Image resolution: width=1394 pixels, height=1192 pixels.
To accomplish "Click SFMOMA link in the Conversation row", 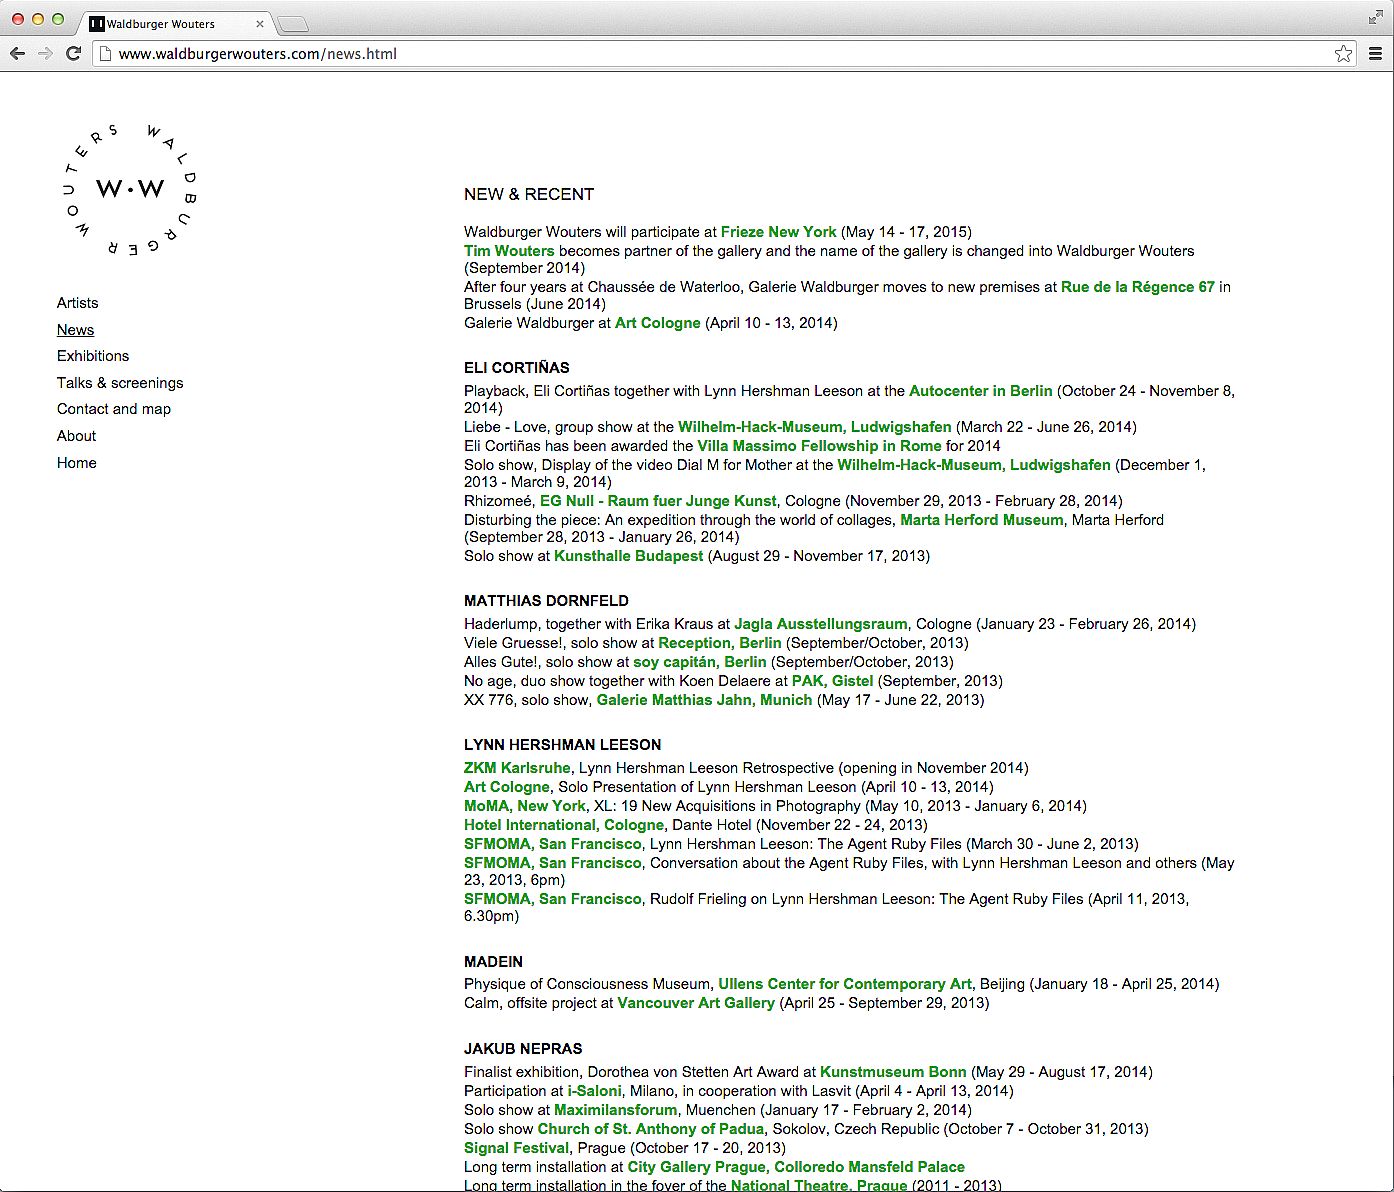I will click(x=553, y=863).
